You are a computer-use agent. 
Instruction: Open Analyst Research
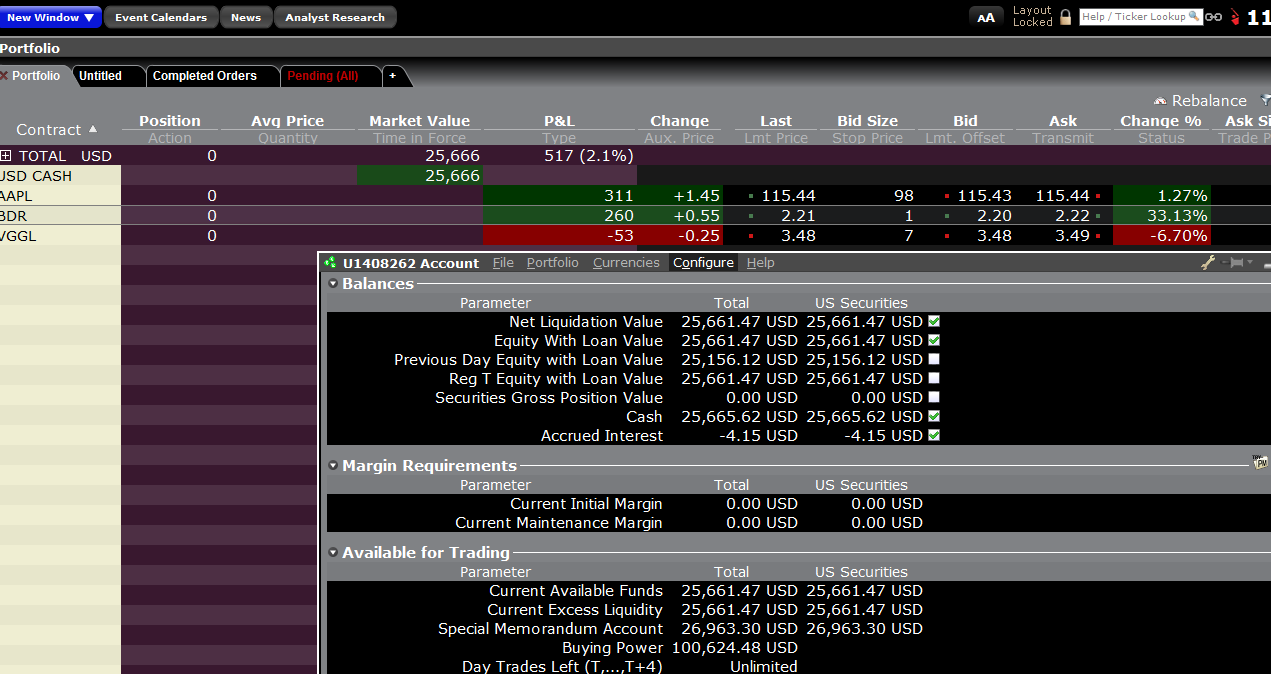coord(335,17)
